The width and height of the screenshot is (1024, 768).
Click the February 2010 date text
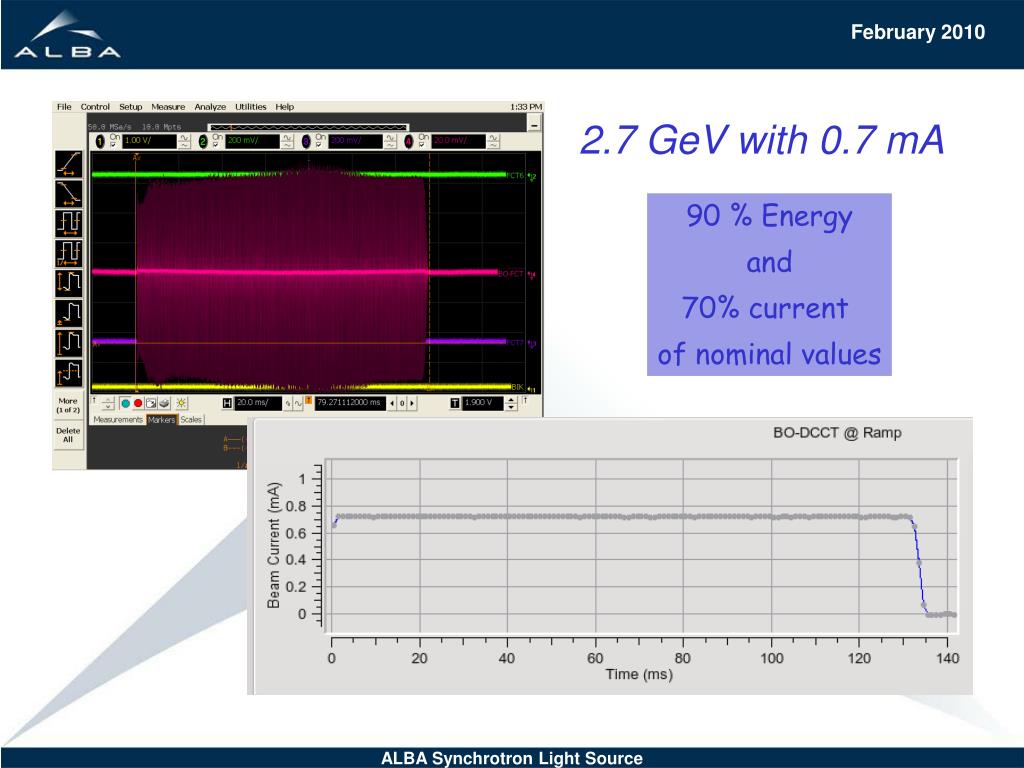pyautogui.click(x=918, y=32)
